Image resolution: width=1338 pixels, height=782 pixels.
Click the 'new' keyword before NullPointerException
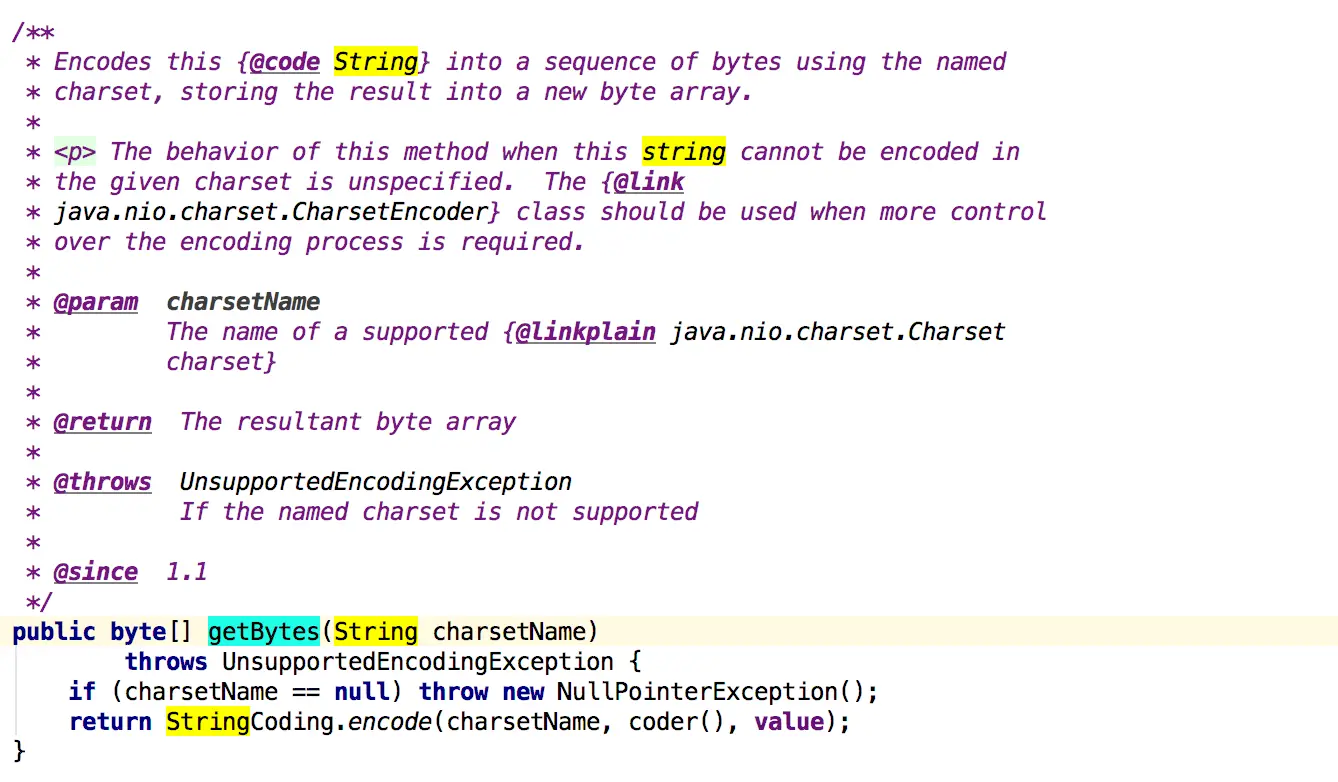(x=523, y=692)
